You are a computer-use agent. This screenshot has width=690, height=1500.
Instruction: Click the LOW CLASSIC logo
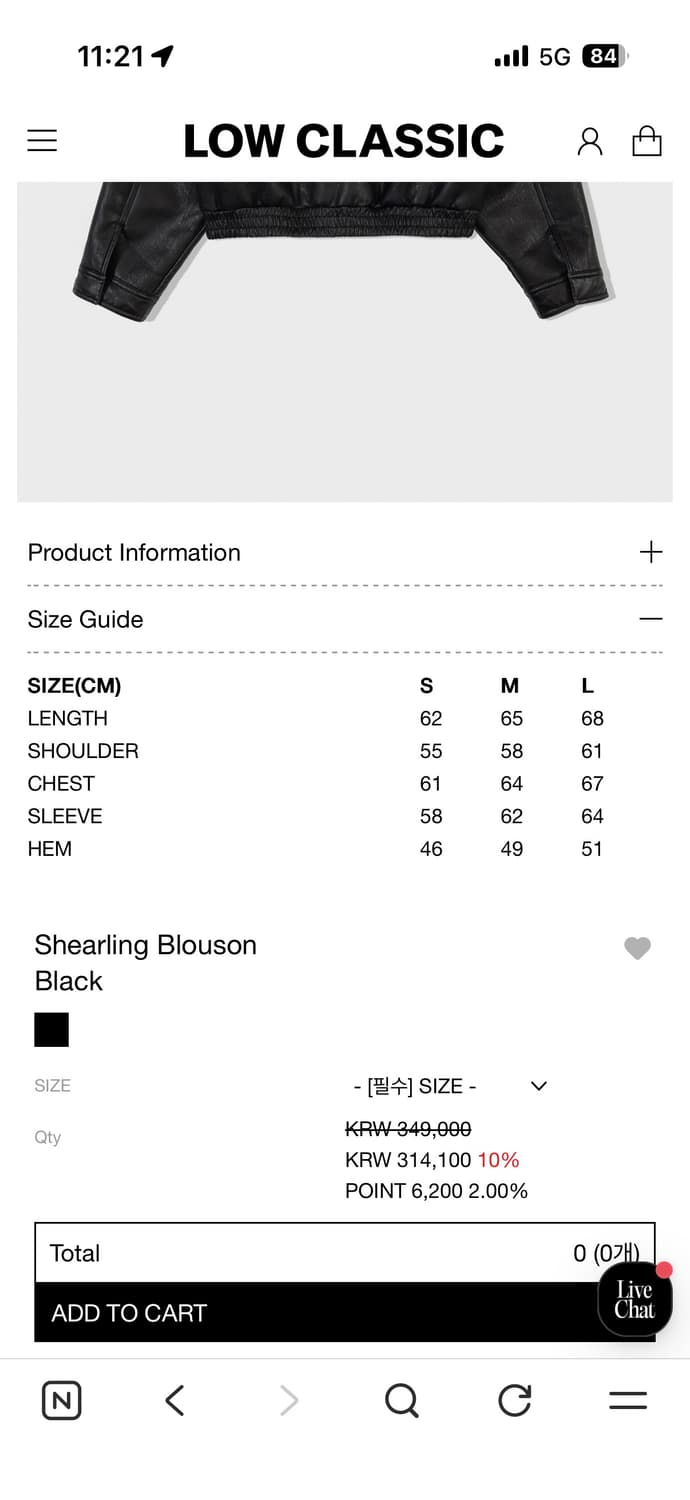coord(343,141)
